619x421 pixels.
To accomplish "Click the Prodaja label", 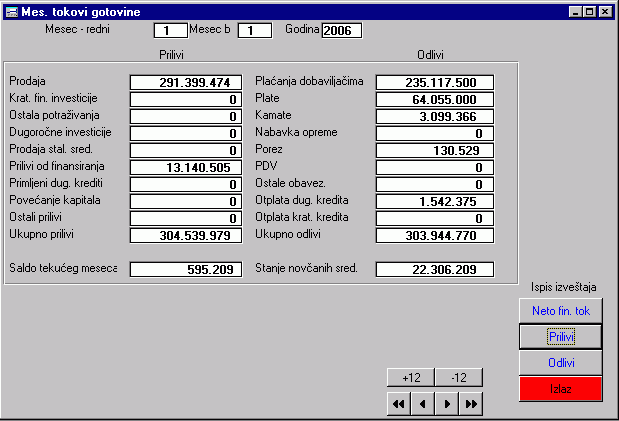I will click(x=27, y=81).
